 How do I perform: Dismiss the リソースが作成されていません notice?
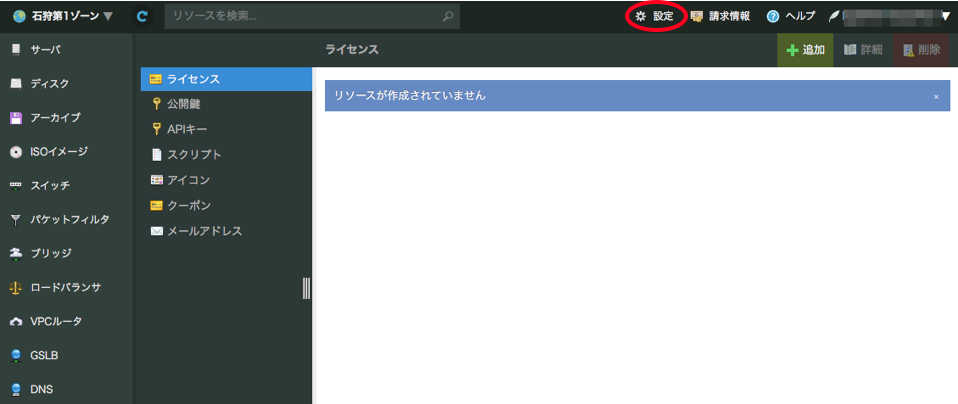936,97
